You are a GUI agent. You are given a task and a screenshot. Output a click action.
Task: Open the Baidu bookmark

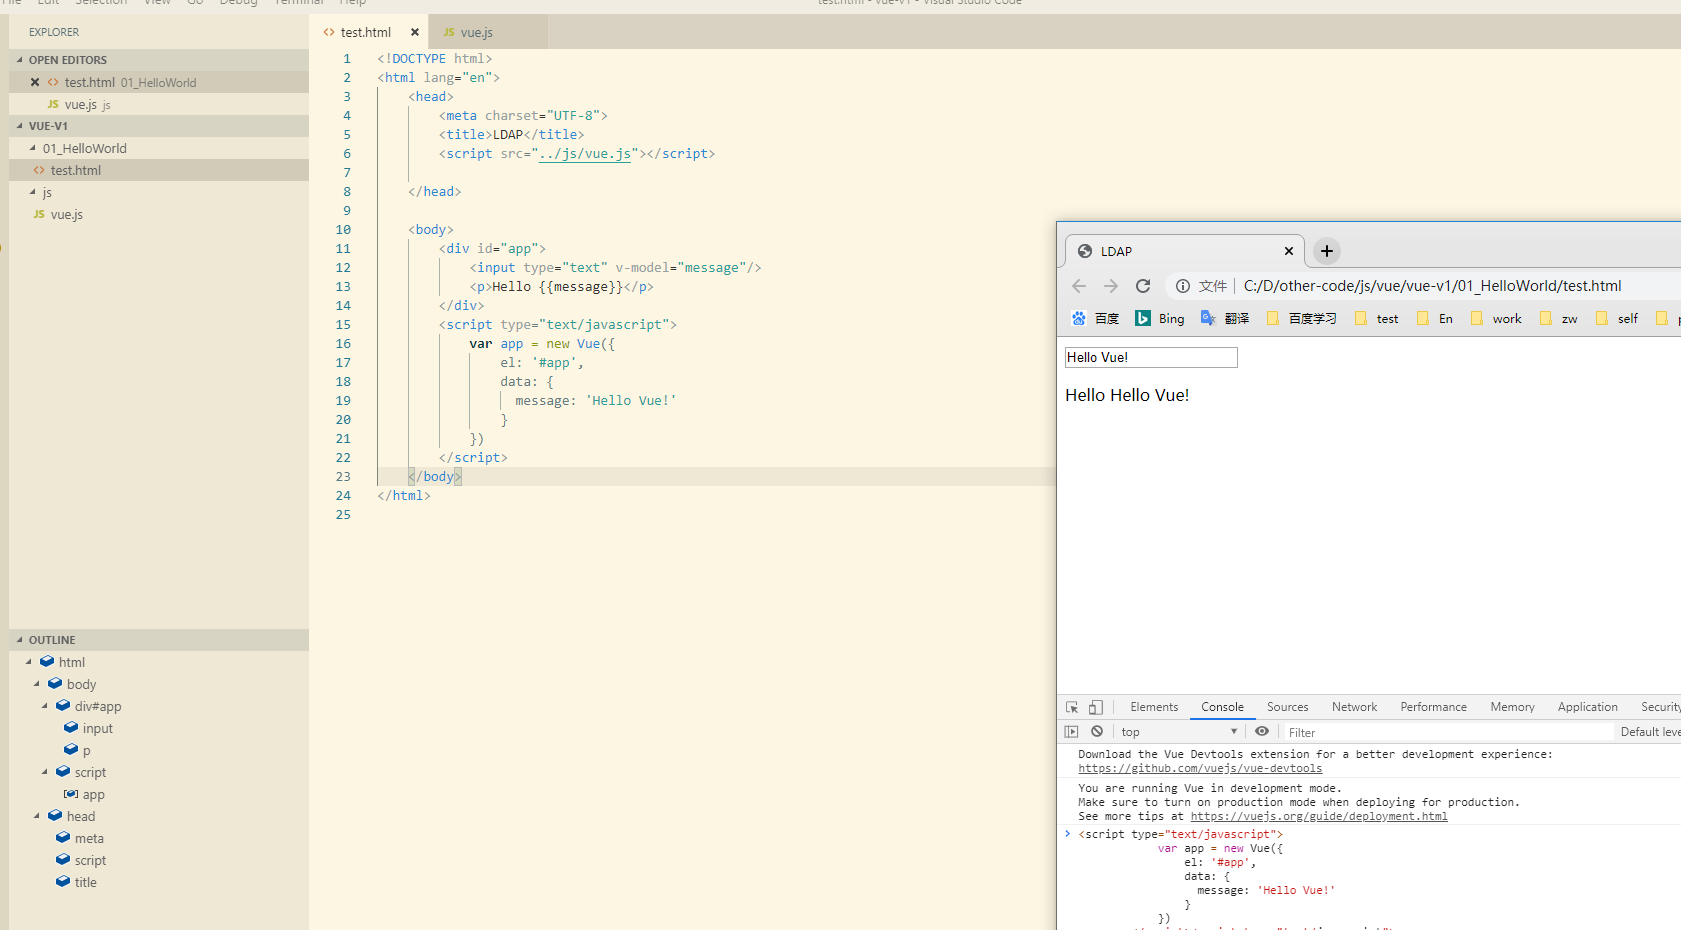tap(1095, 318)
